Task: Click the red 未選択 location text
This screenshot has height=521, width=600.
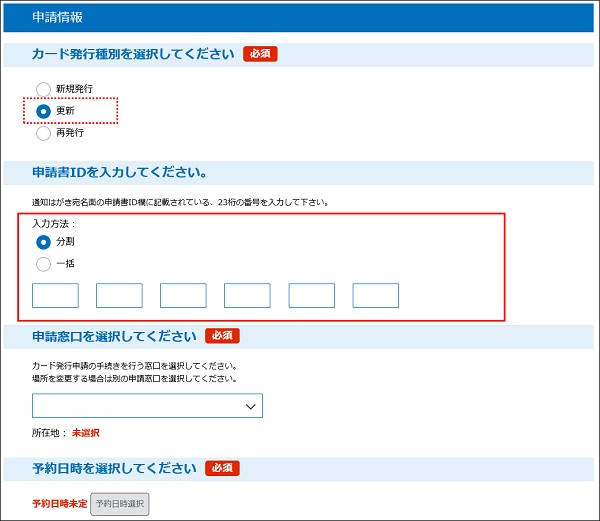Action: point(85,433)
